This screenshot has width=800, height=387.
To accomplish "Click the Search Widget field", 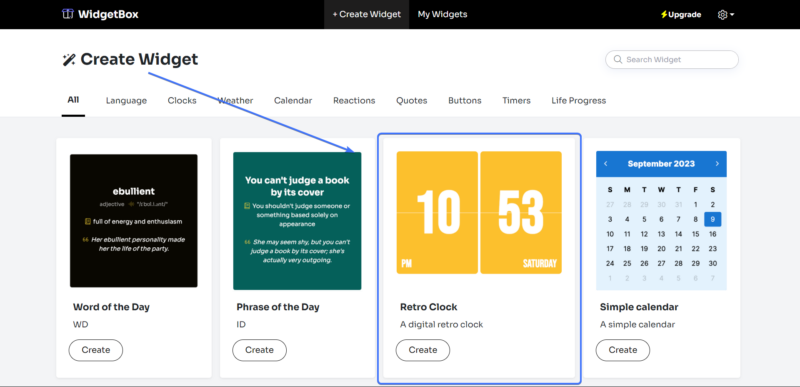I will click(671, 59).
